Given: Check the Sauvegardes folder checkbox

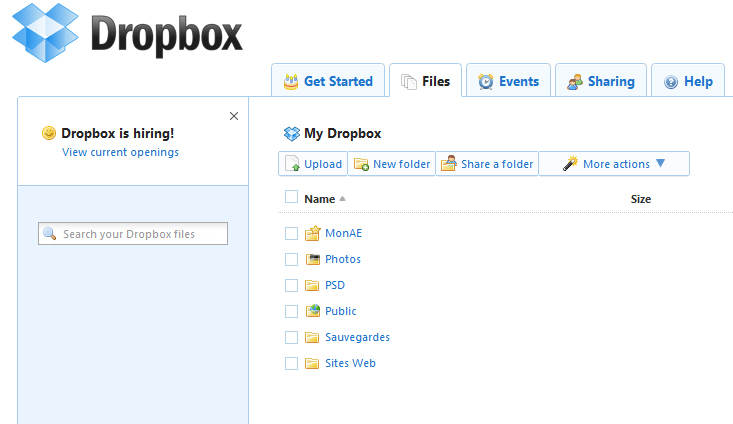Looking at the screenshot, I should click(x=291, y=337).
